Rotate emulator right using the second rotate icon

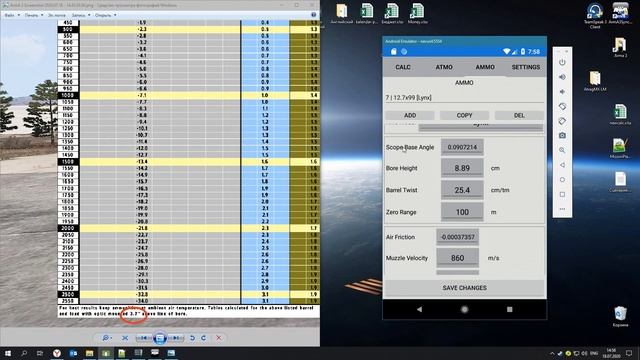(562, 121)
